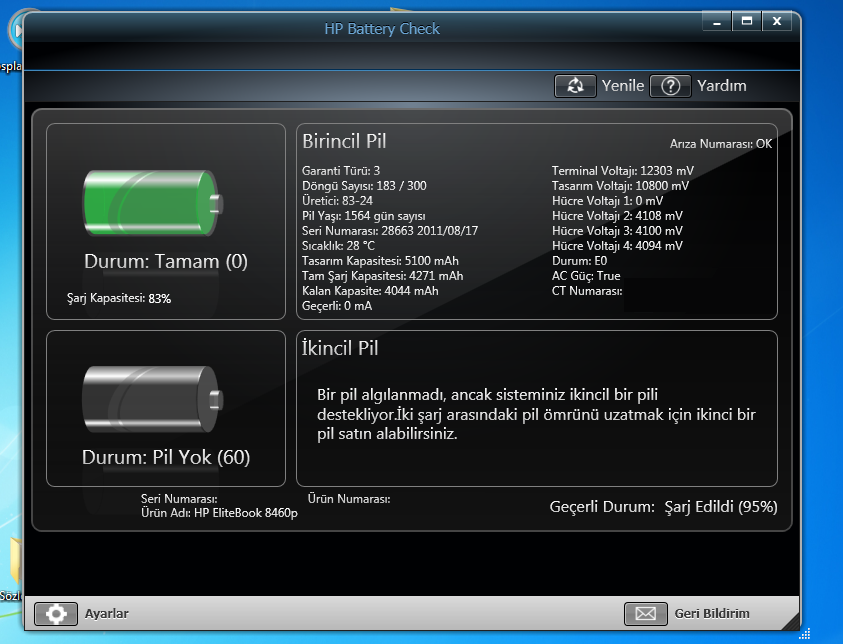This screenshot has height=644, width=843.
Task: Click 'Terminal Voltajı: 12303 mV' line
Action: click(623, 171)
